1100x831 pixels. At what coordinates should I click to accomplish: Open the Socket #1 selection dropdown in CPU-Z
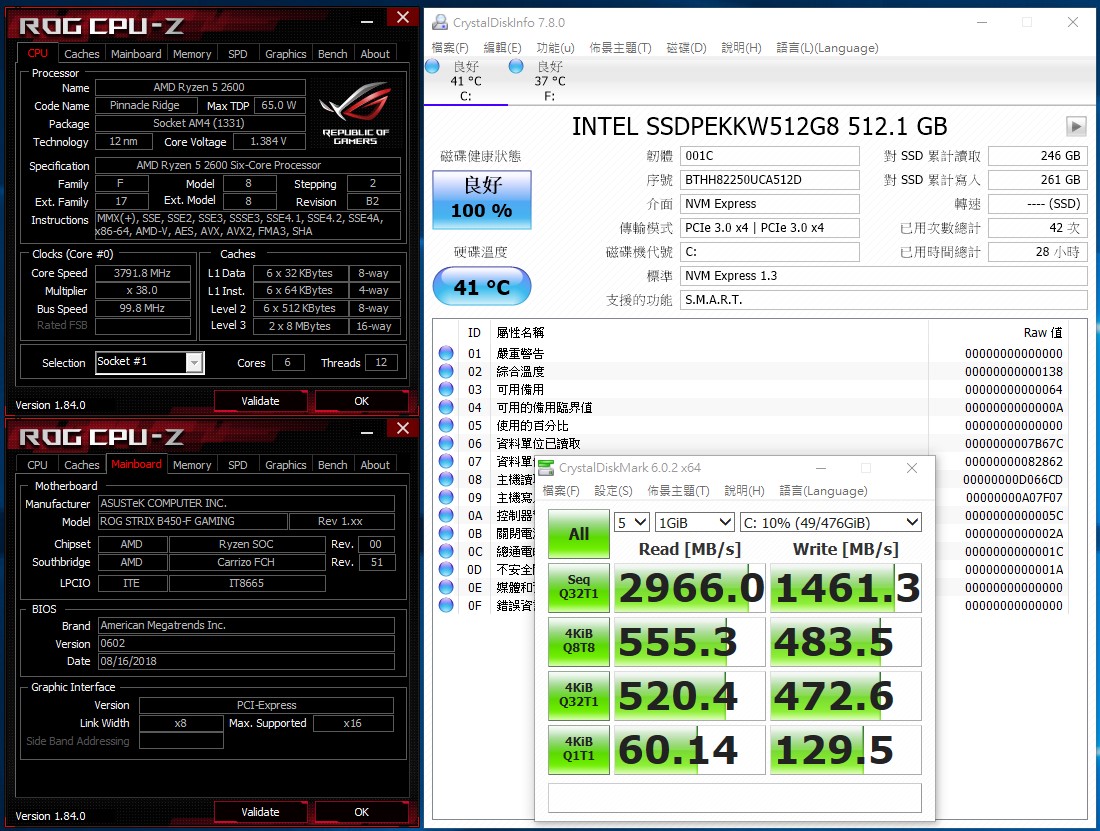[x=194, y=363]
